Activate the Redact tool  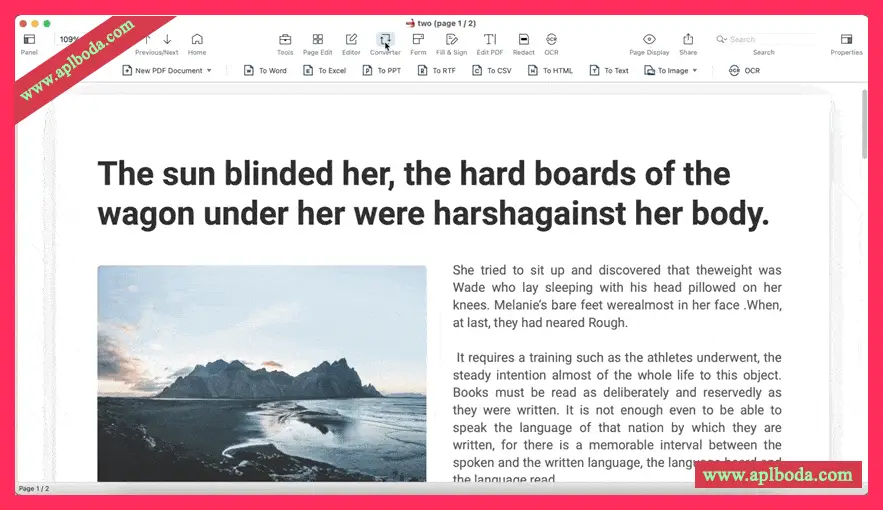point(523,40)
